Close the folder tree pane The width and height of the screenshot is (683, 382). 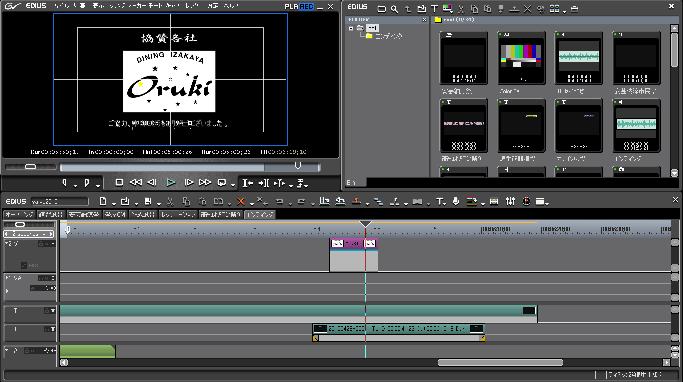[x=425, y=20]
